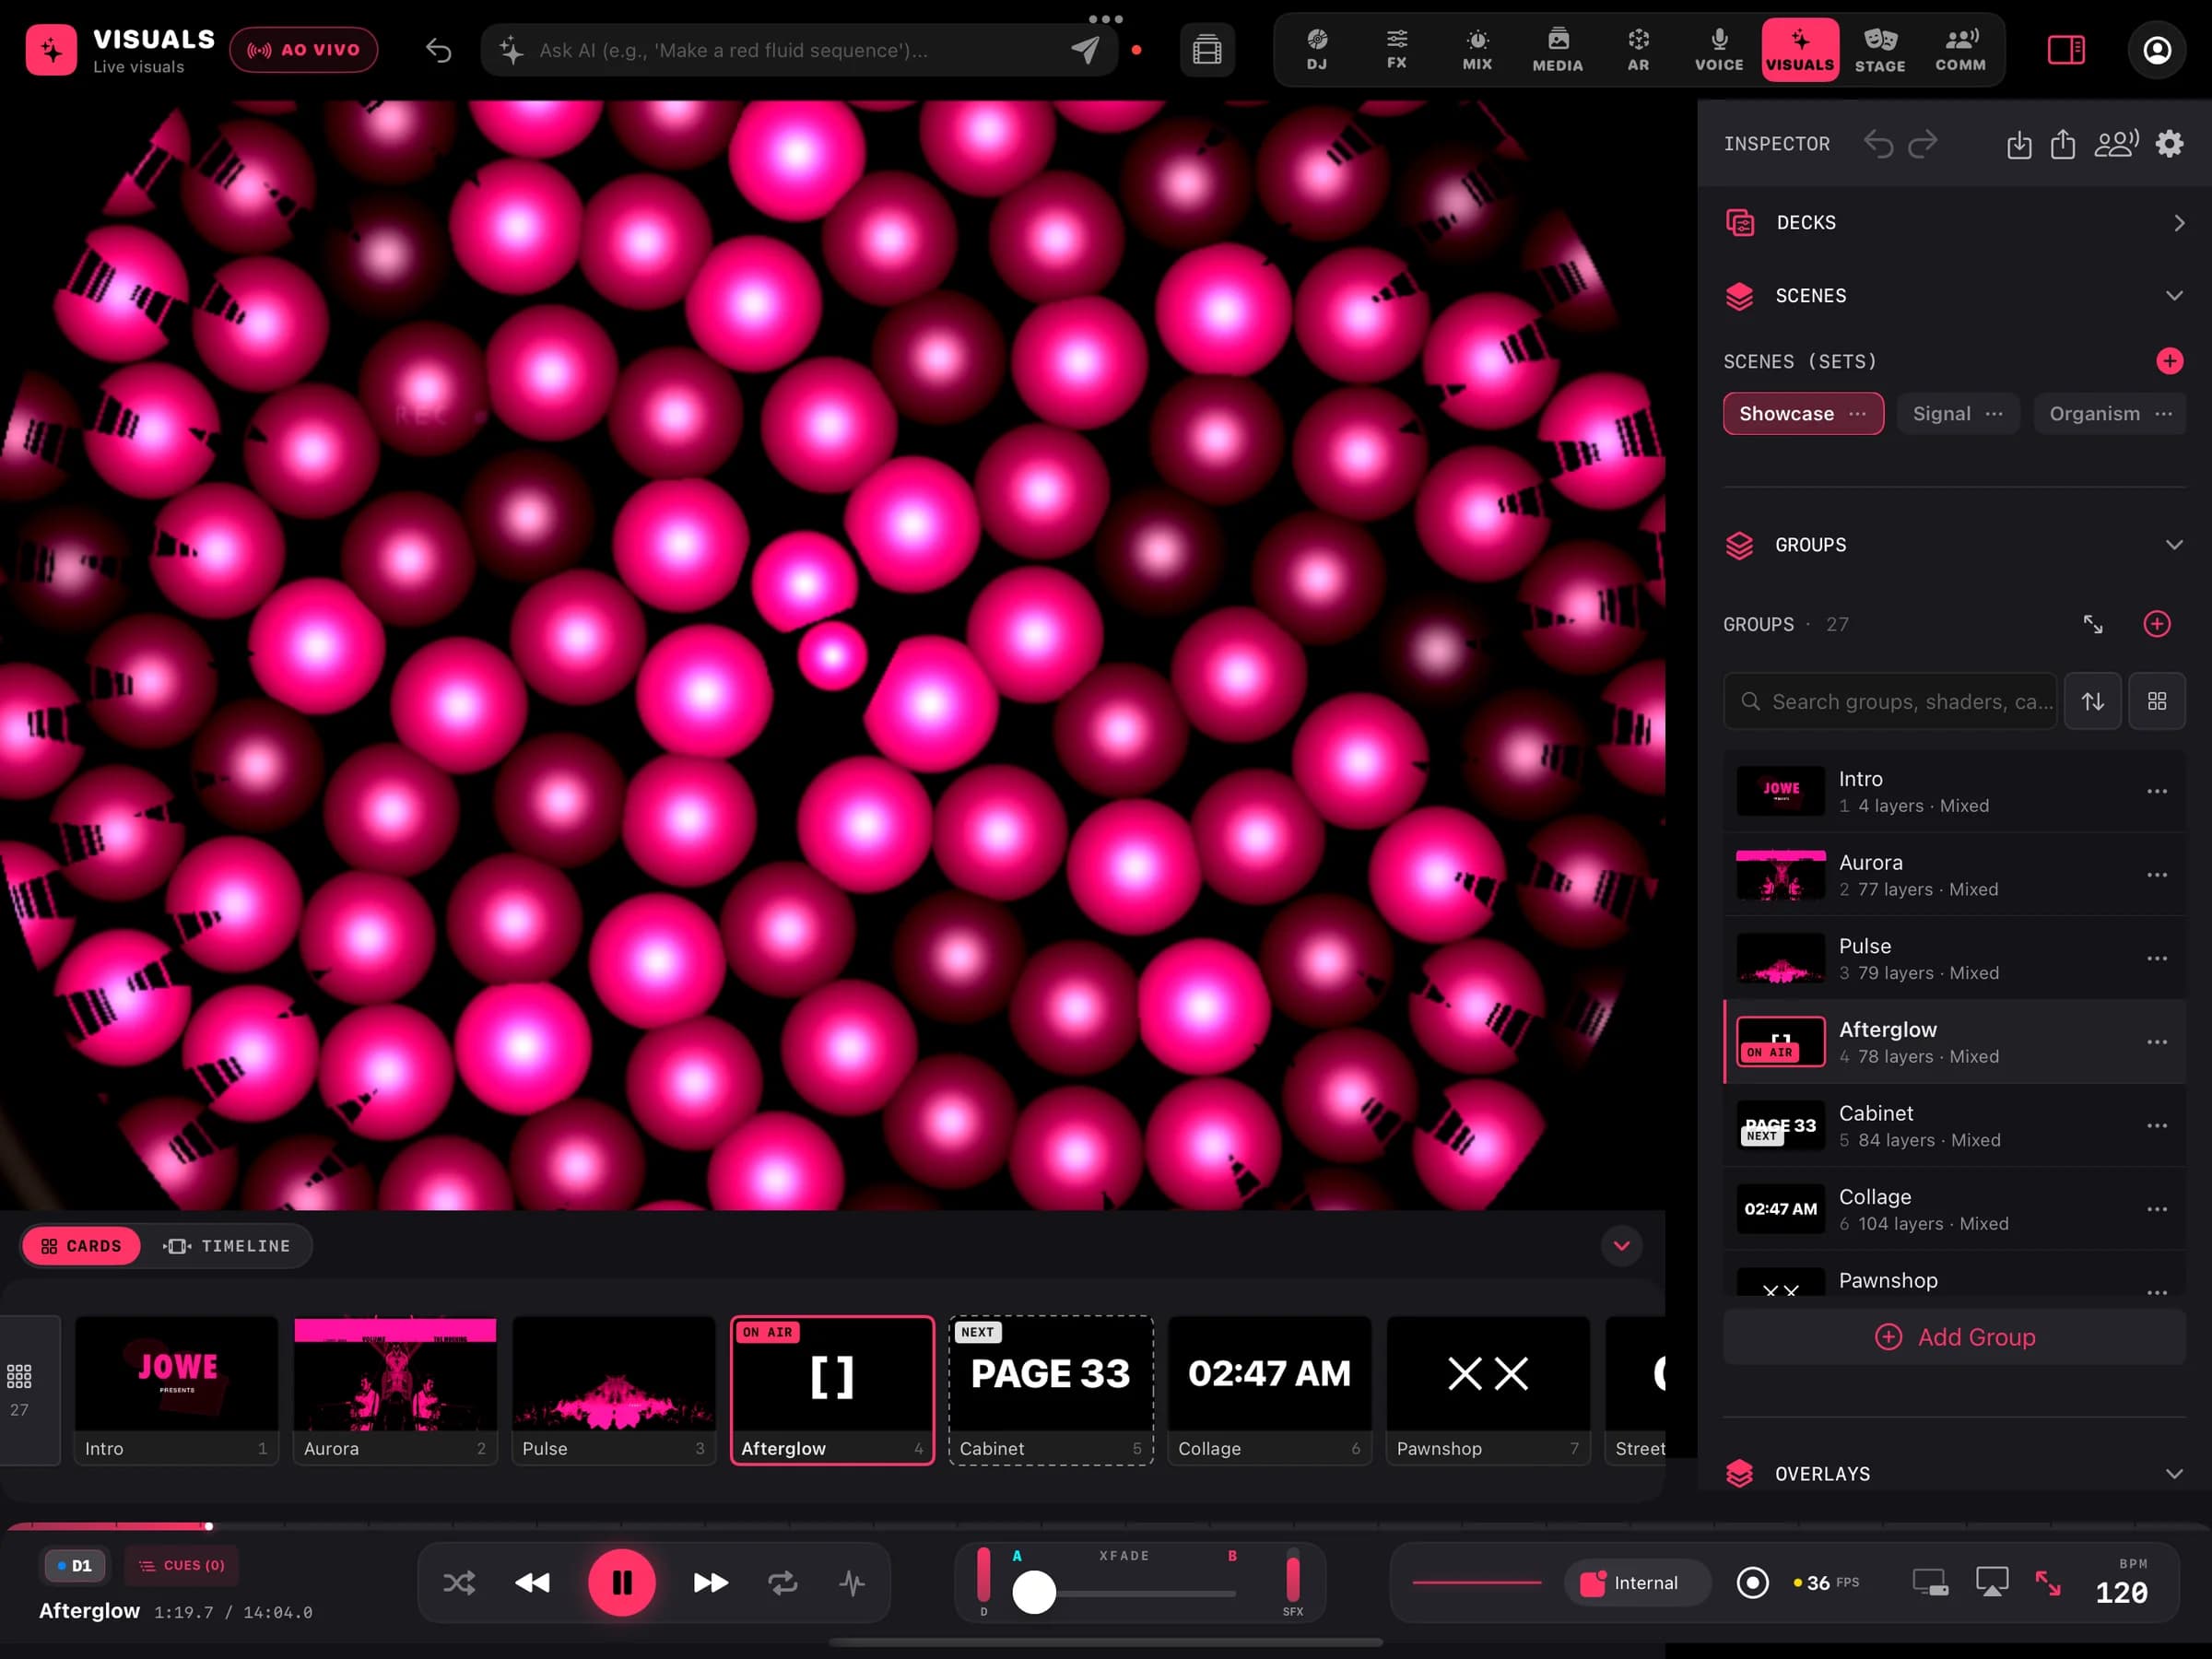2212x1659 pixels.
Task: Select the Organism scene set
Action: 2108,414
